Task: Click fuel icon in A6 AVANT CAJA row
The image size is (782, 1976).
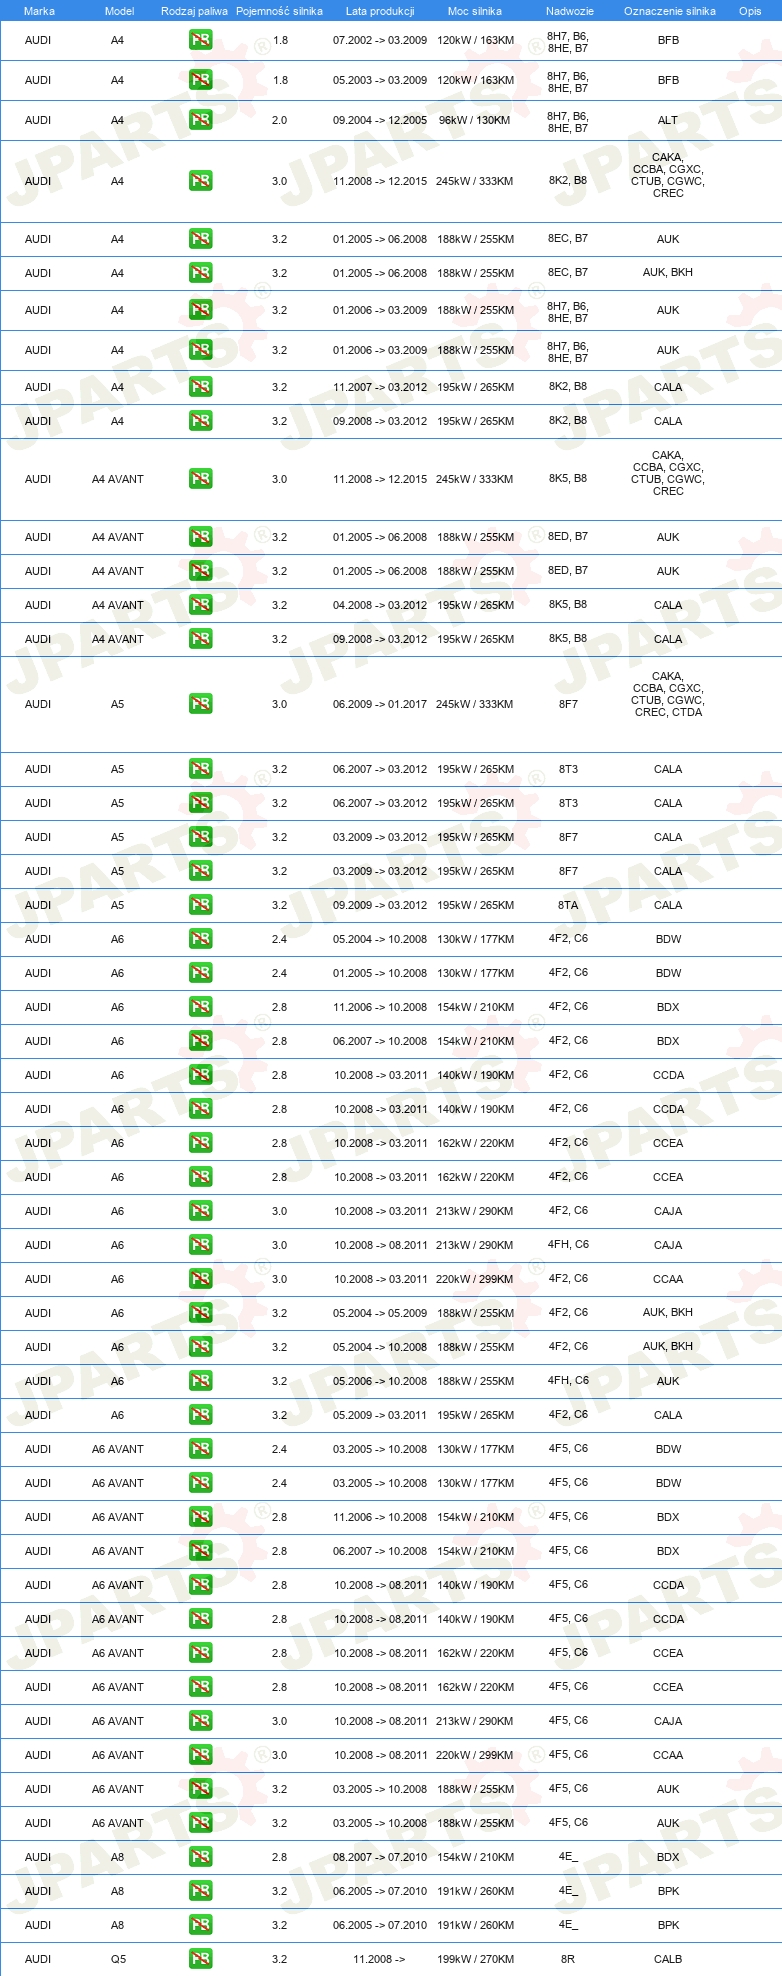Action: [x=200, y=1721]
